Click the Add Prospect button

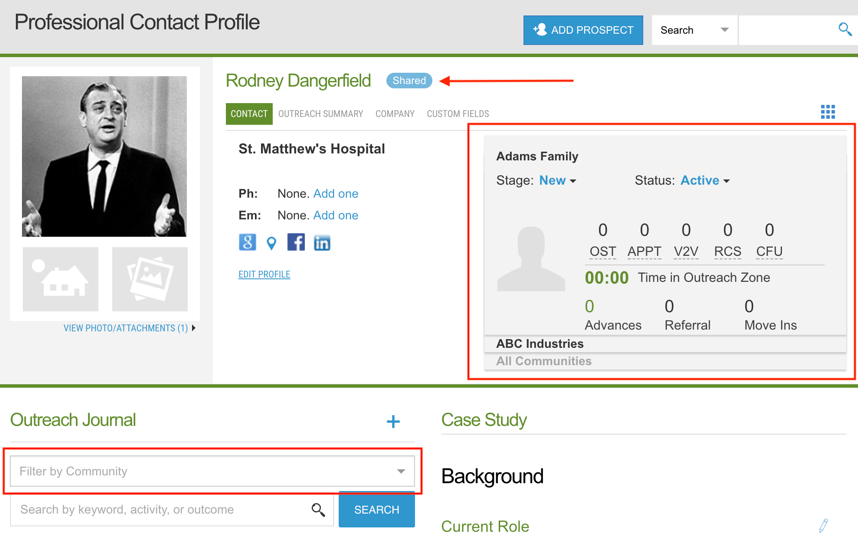pyautogui.click(x=583, y=30)
